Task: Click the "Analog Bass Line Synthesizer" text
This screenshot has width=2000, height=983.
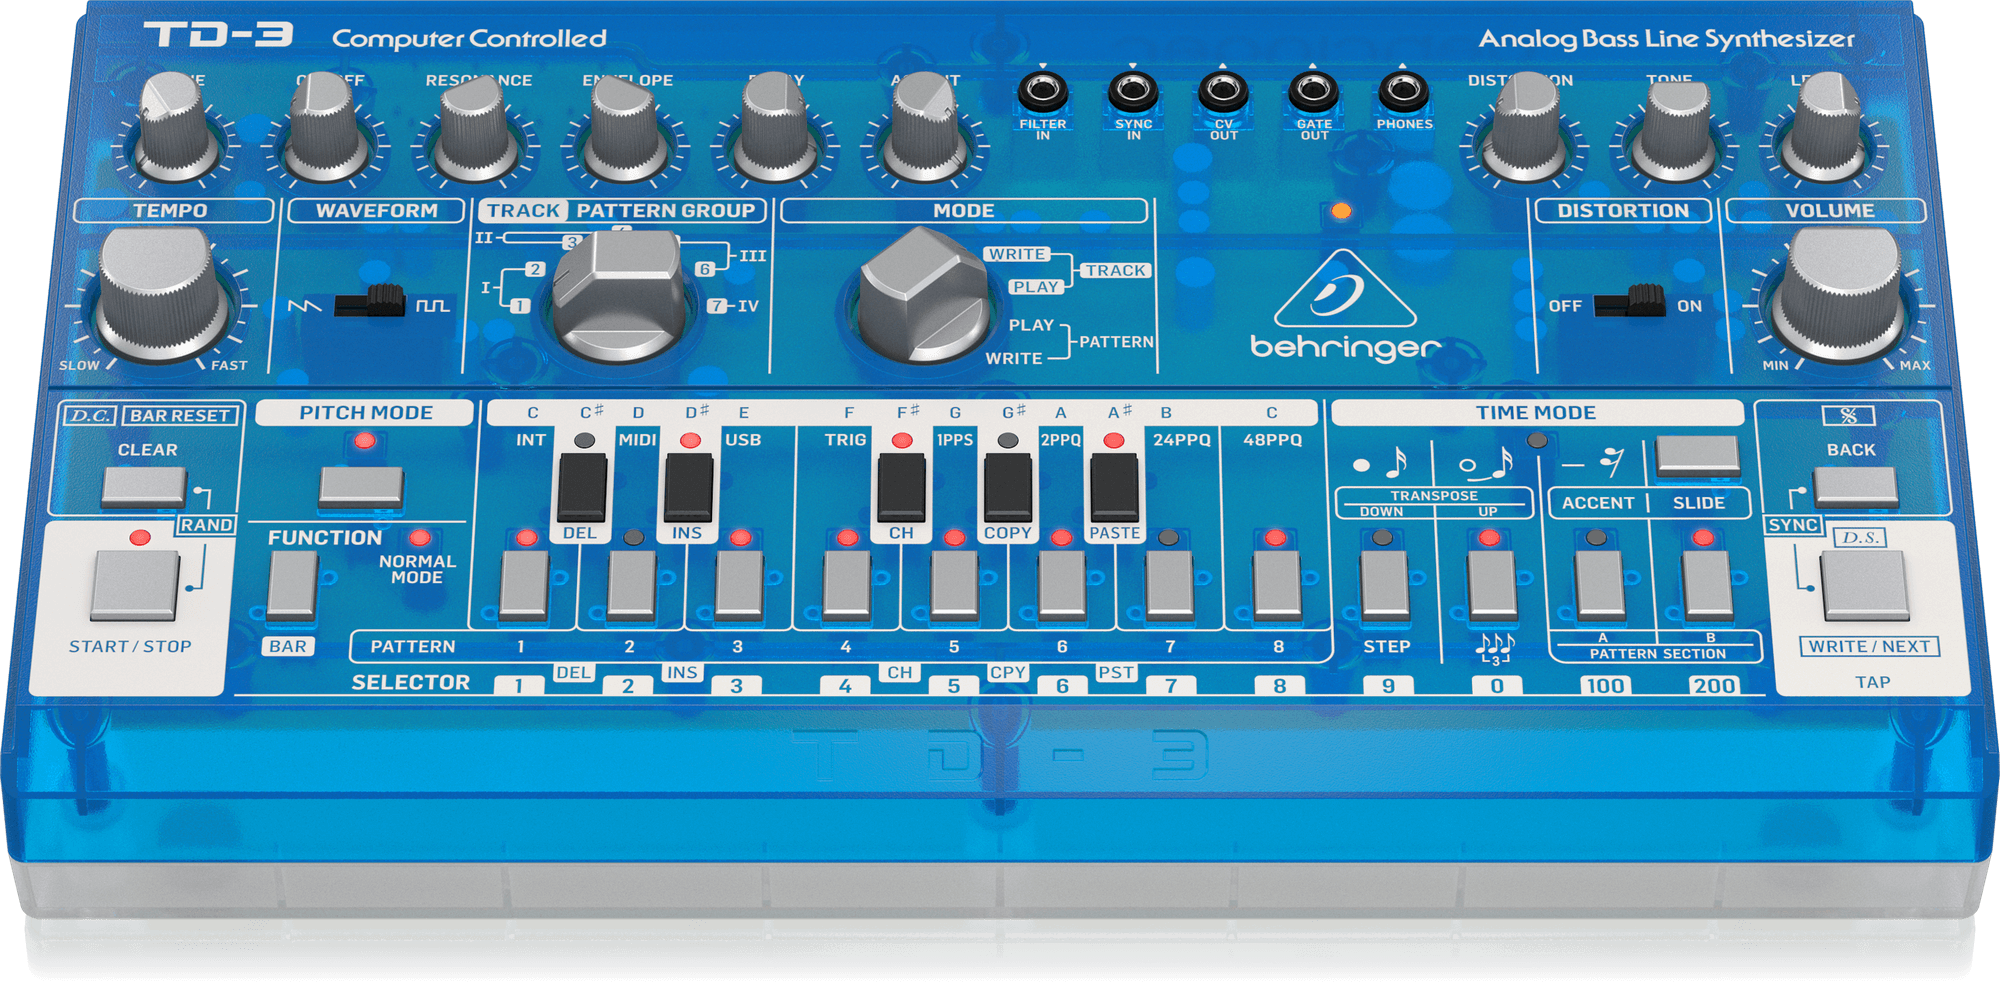Action: (1666, 39)
